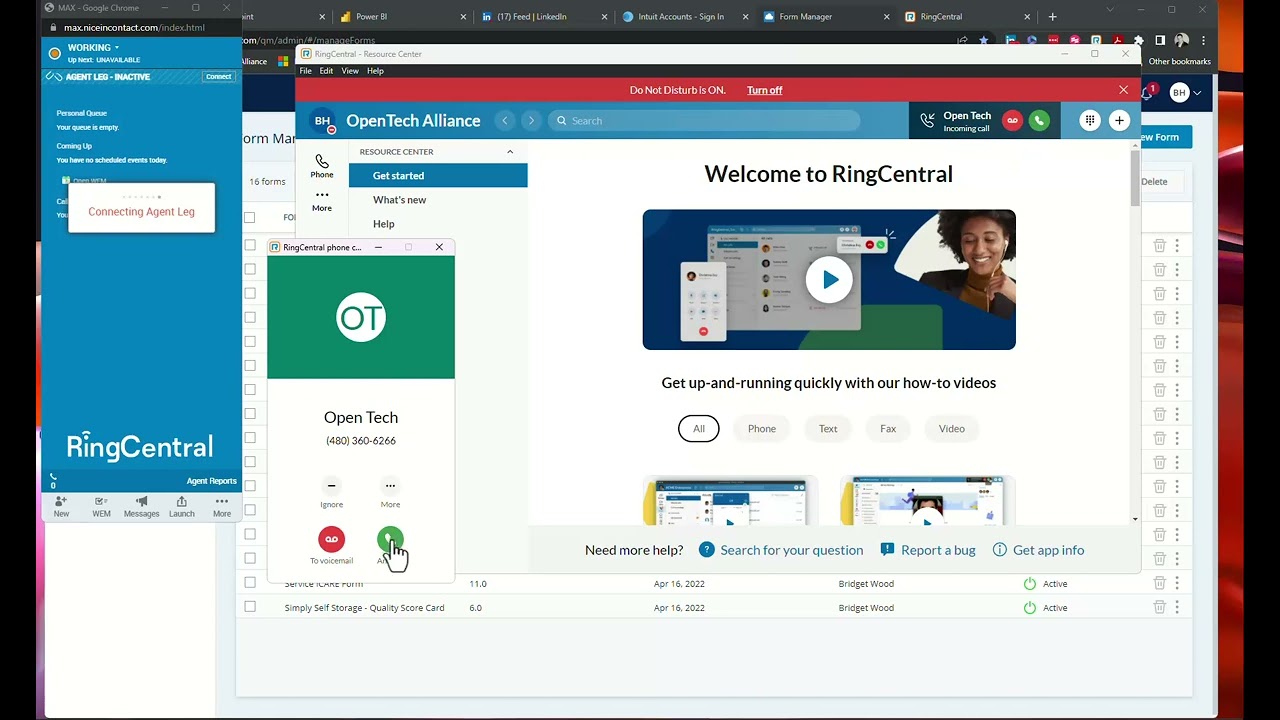Image resolution: width=1280 pixels, height=720 pixels.
Task: Select checkbox for Simply Self Storage form
Action: (x=250, y=607)
